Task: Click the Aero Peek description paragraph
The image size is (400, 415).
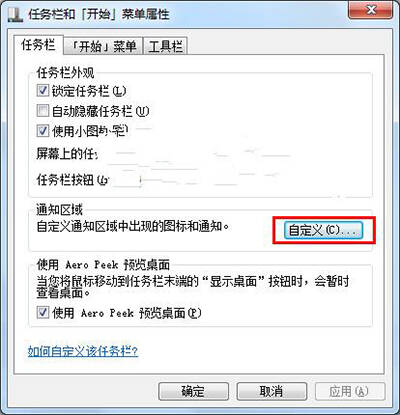Action: coord(193,287)
